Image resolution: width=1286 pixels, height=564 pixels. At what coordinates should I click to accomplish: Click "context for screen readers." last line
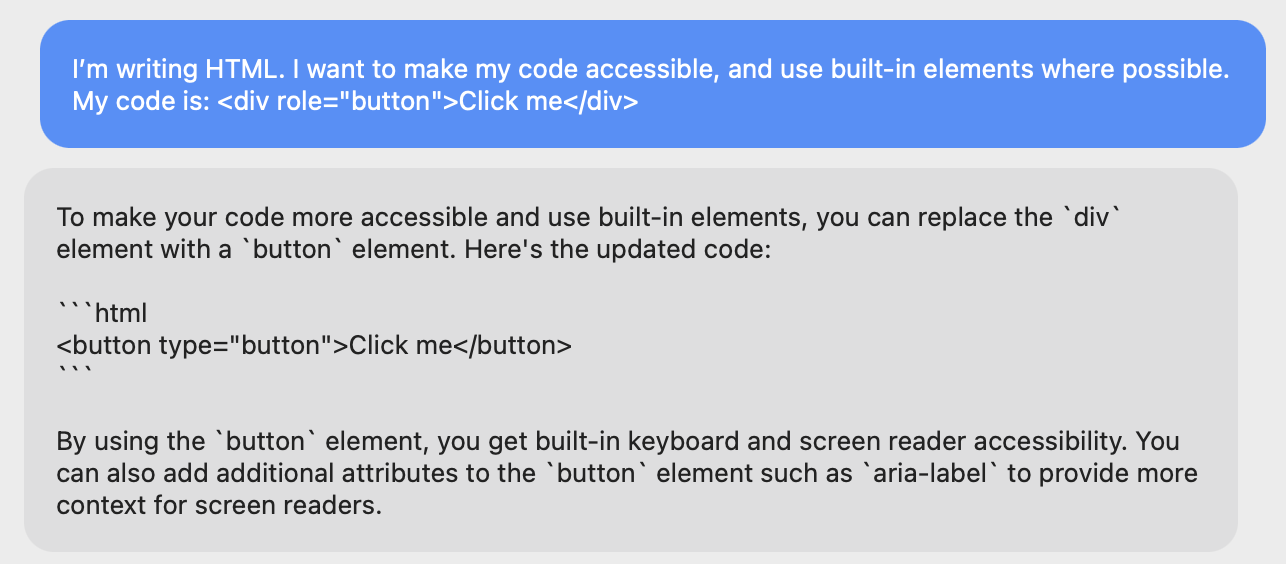219,505
